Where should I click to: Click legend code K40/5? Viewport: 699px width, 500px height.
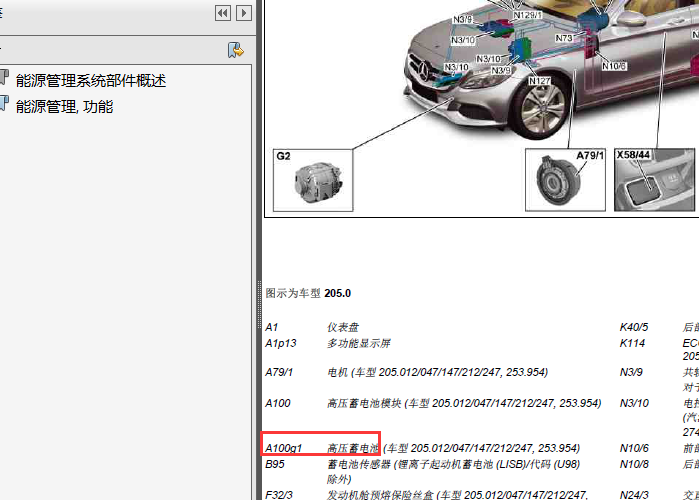point(634,327)
